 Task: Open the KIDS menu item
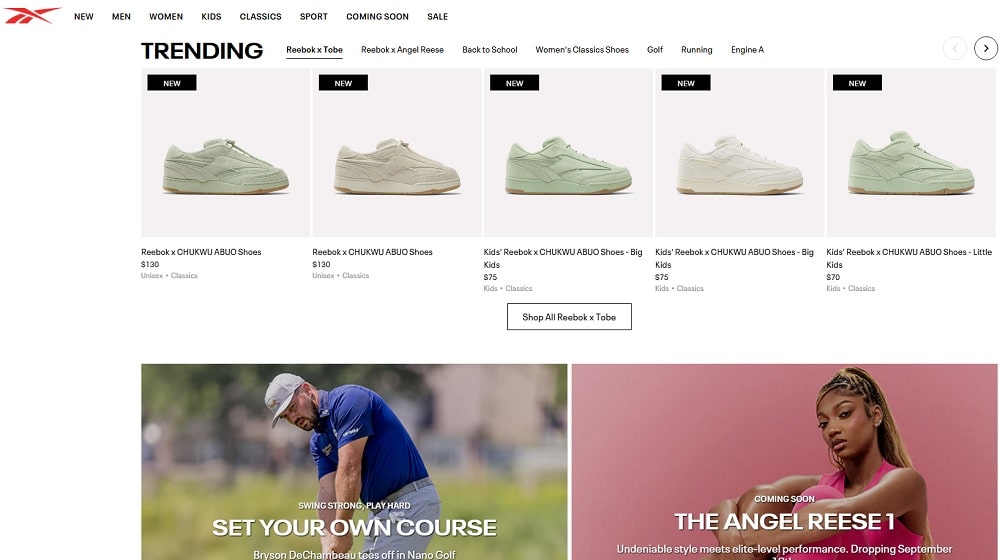coord(211,17)
